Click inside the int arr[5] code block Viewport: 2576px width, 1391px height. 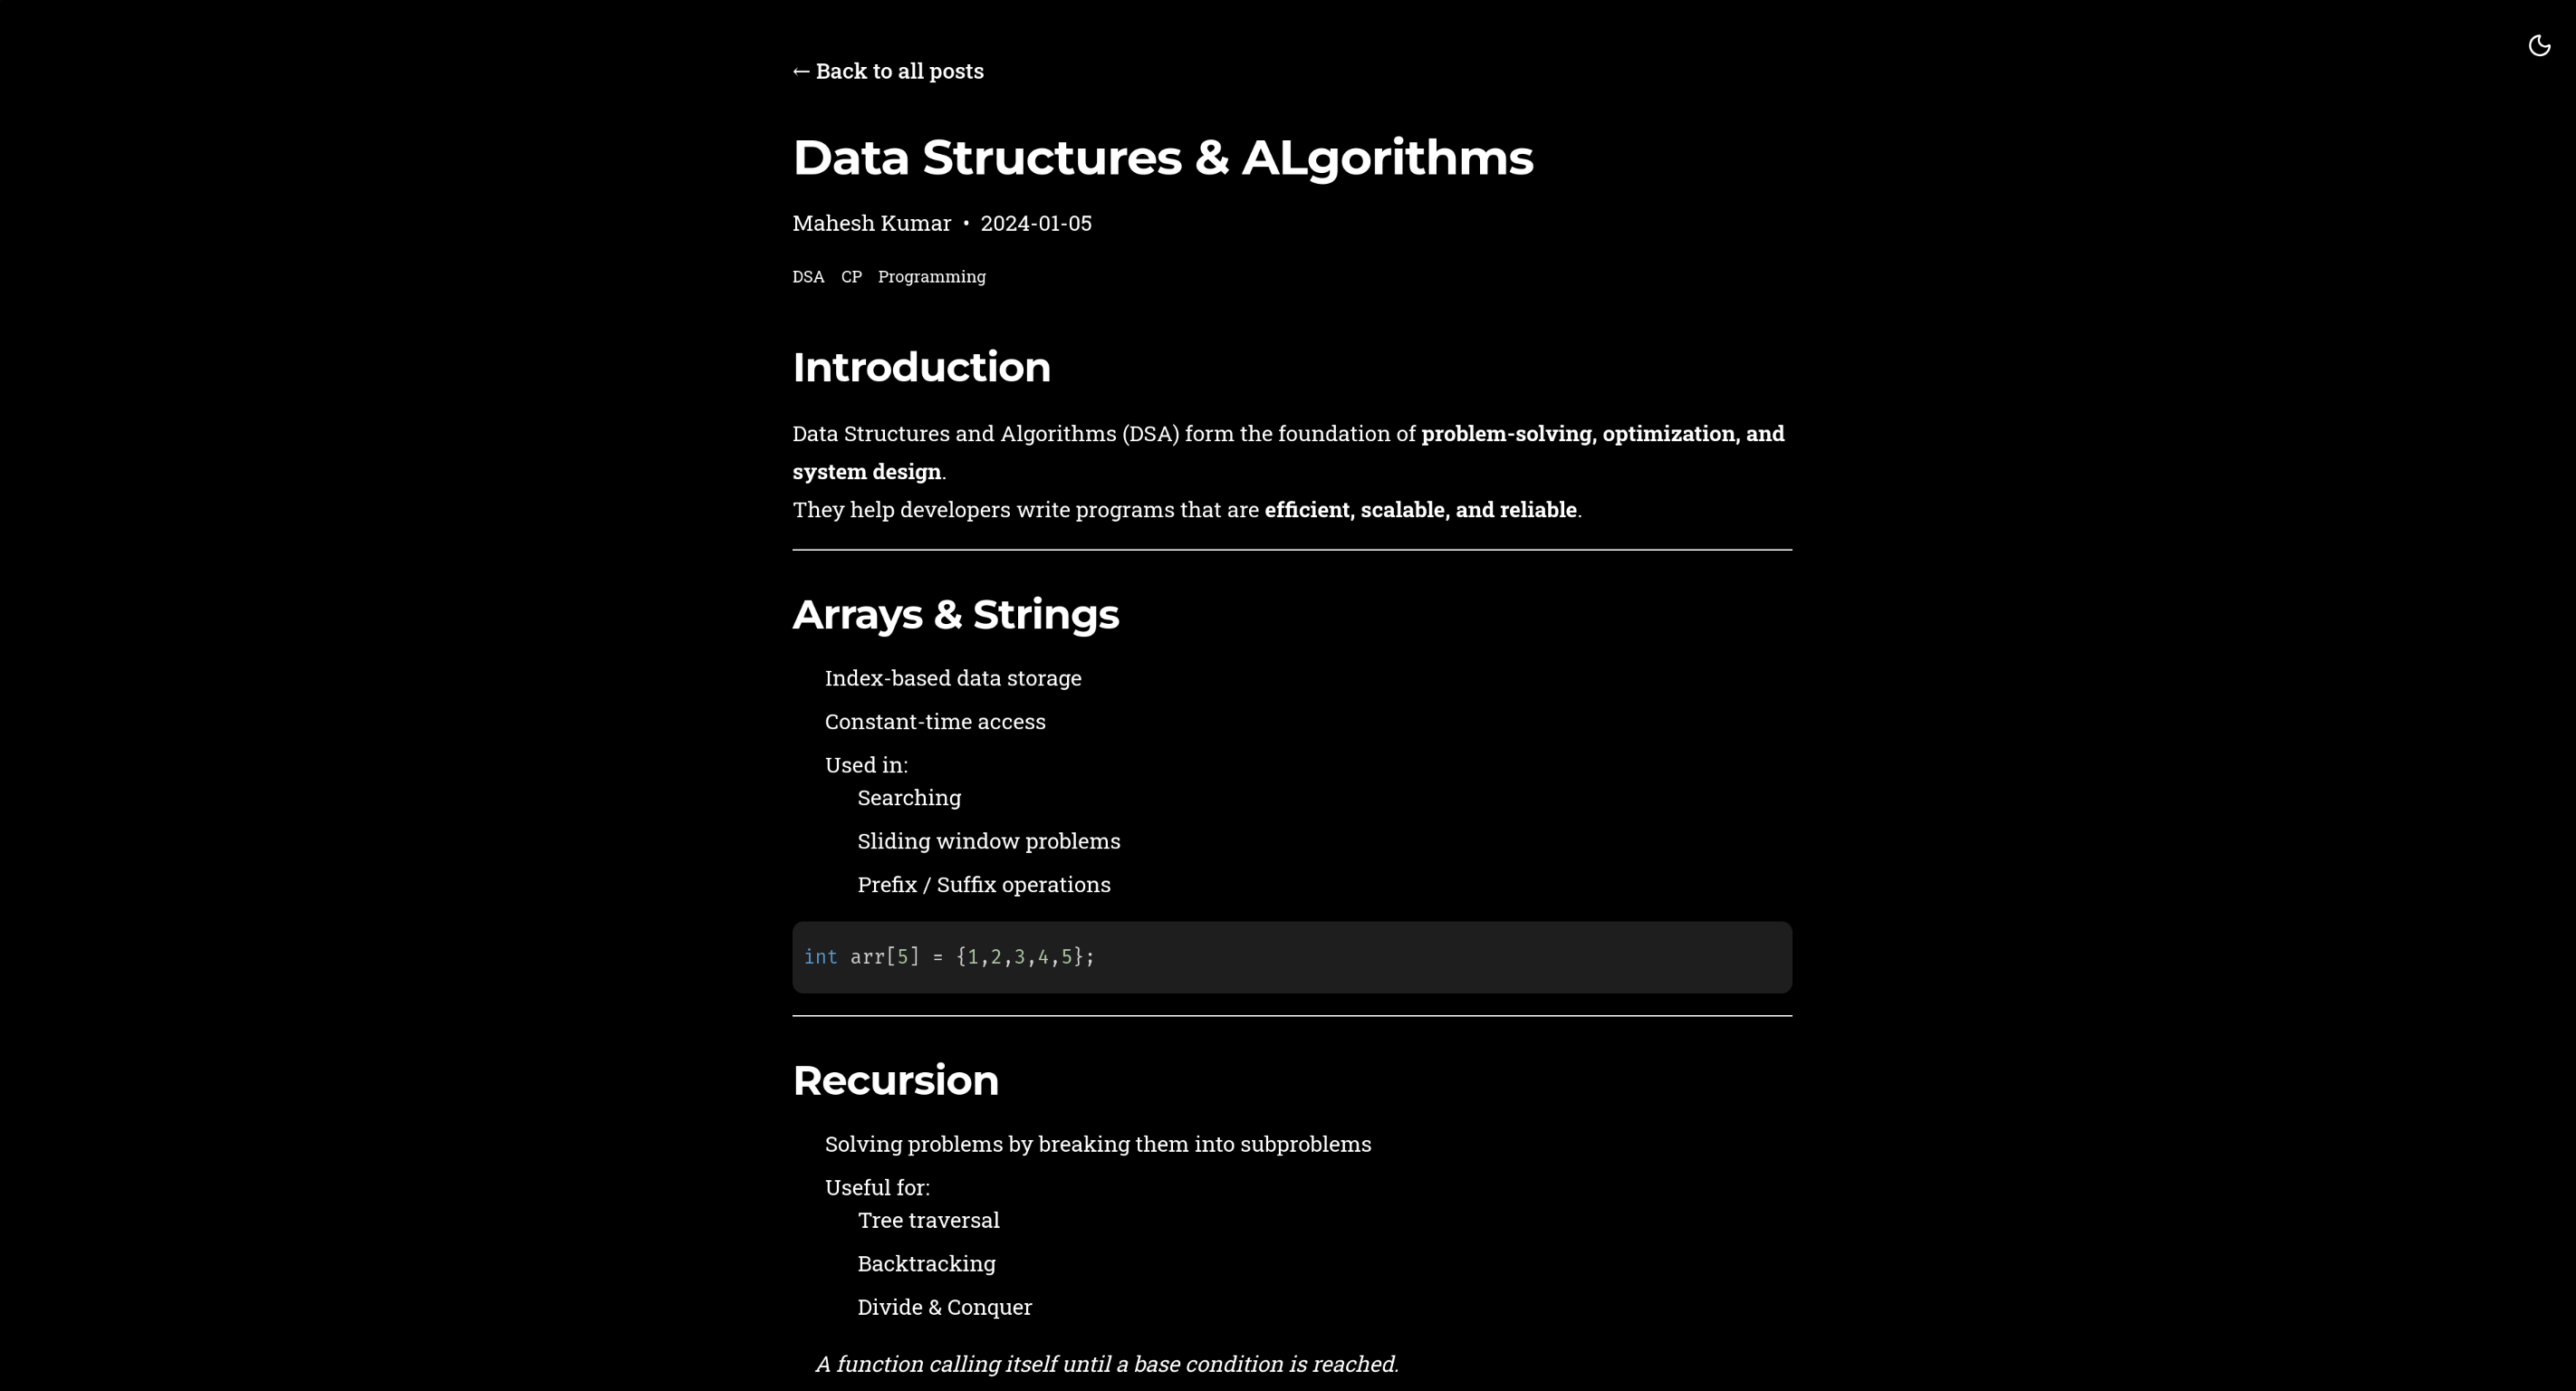click(1290, 957)
